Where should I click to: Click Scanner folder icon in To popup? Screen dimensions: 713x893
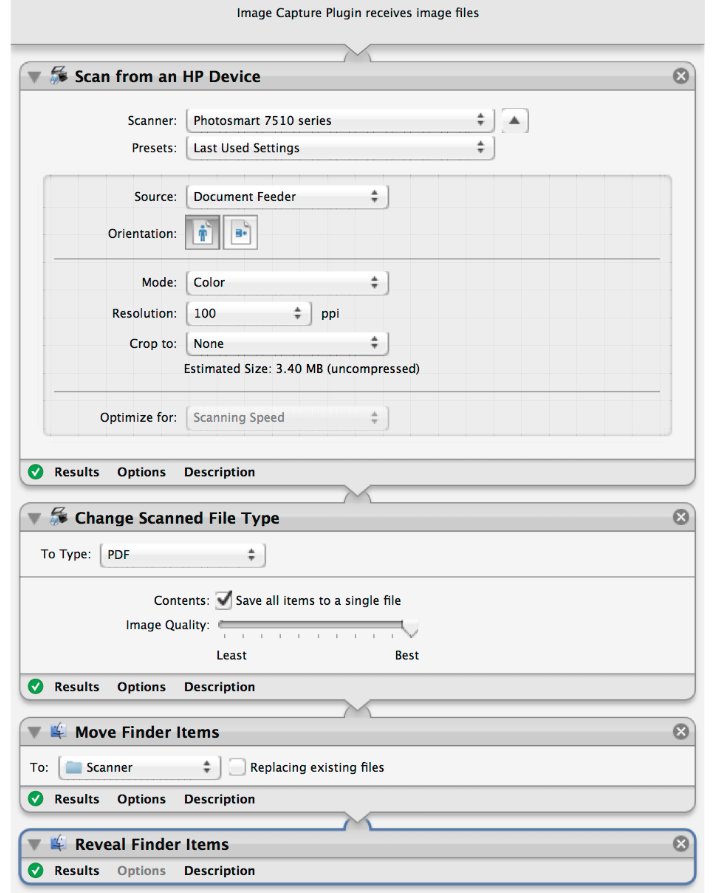(x=73, y=767)
